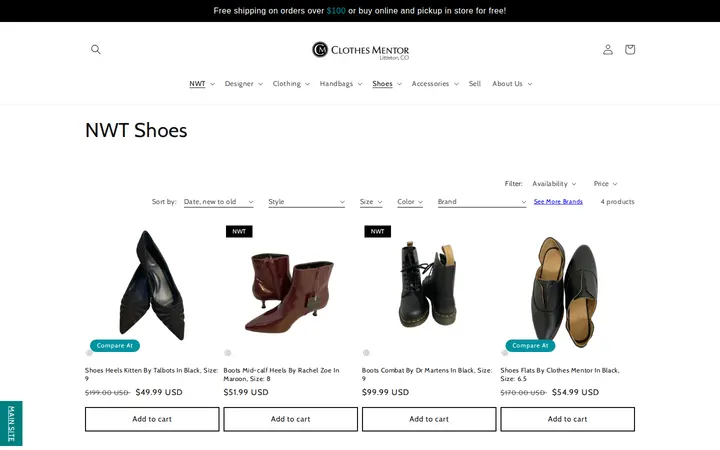Add Talbots kitten heels to cart
Image resolution: width=720 pixels, height=450 pixels.
[x=152, y=419]
